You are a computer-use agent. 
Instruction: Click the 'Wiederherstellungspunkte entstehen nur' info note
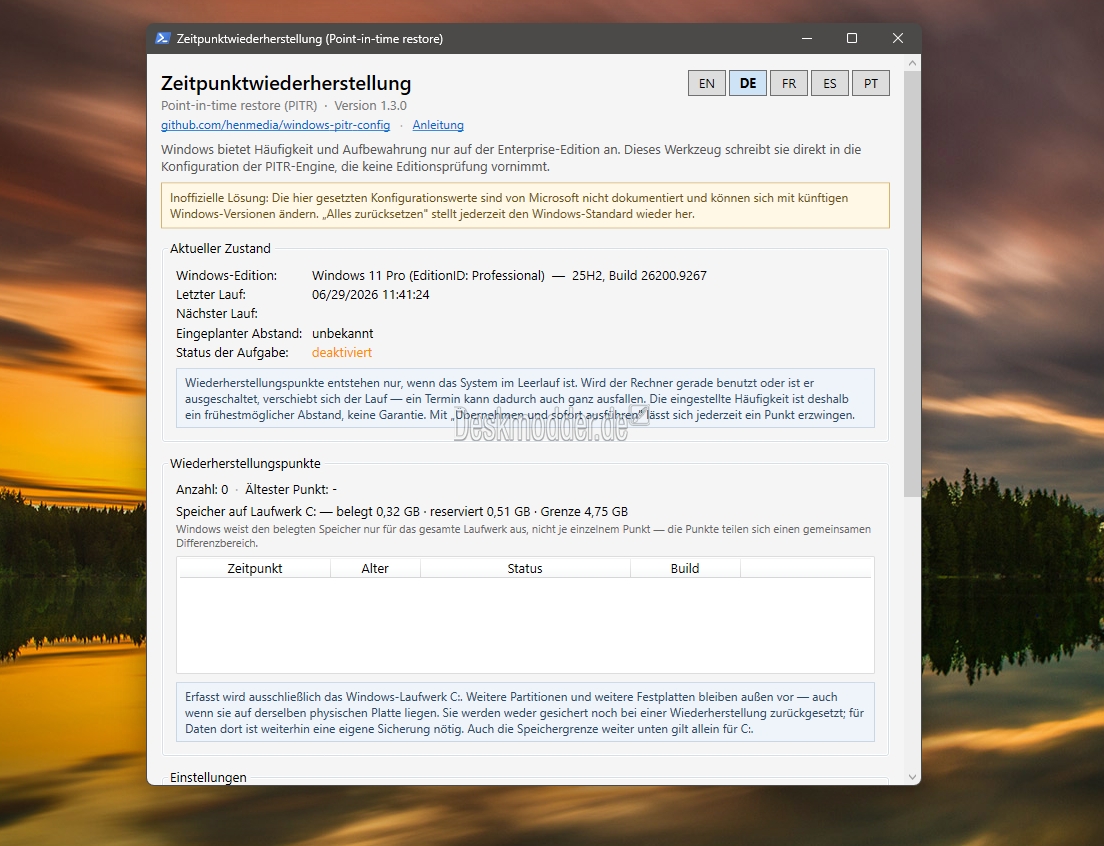tap(525, 398)
